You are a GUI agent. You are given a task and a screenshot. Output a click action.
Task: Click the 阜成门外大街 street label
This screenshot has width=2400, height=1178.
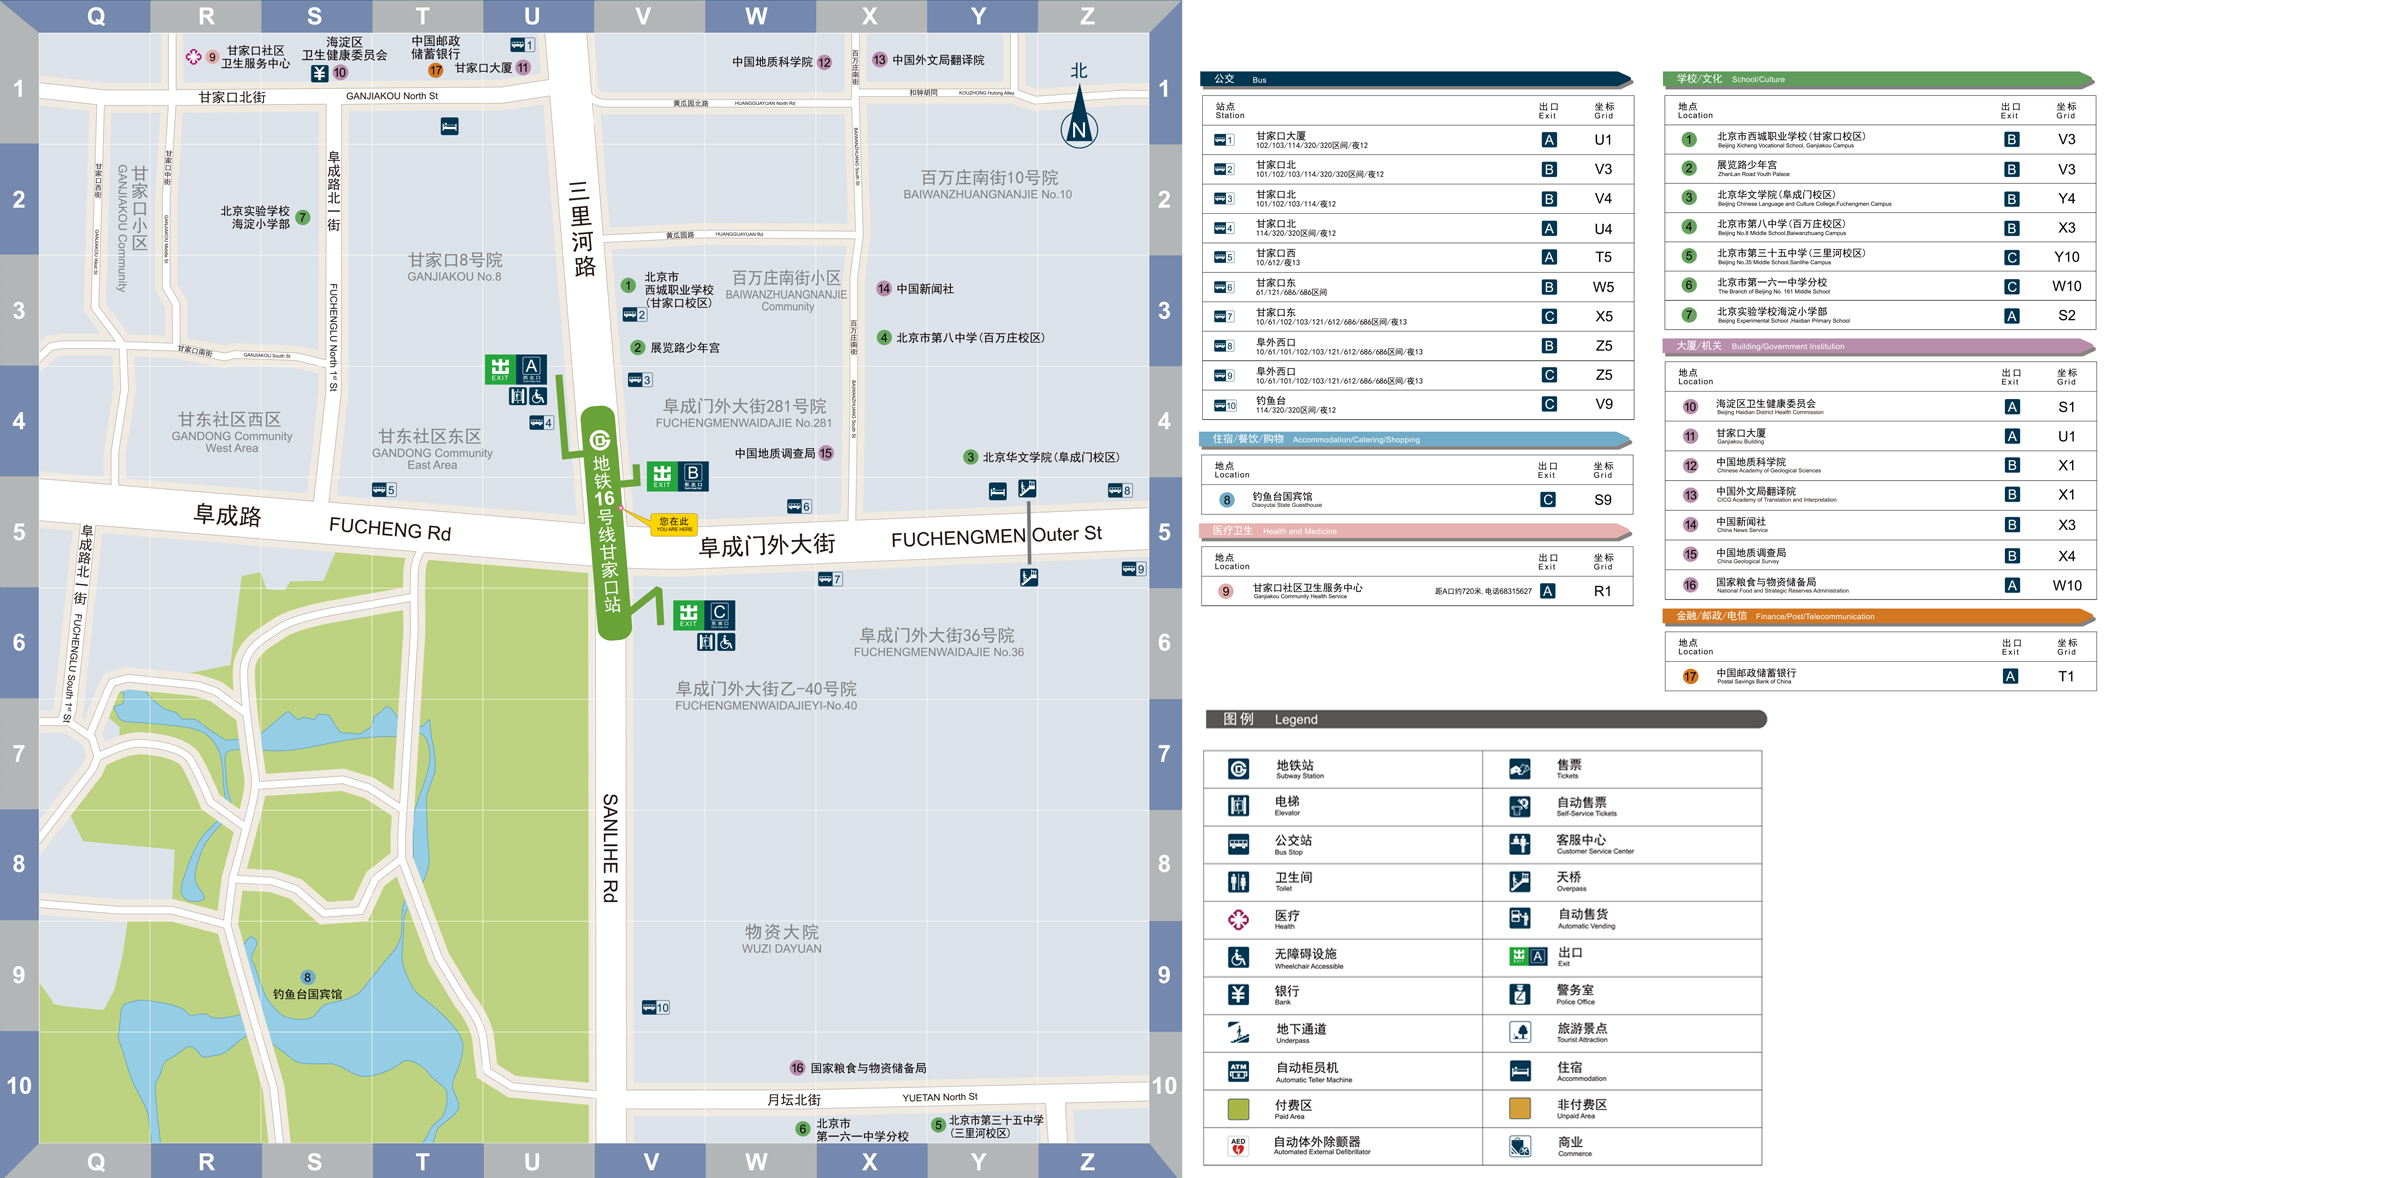[x=767, y=545]
